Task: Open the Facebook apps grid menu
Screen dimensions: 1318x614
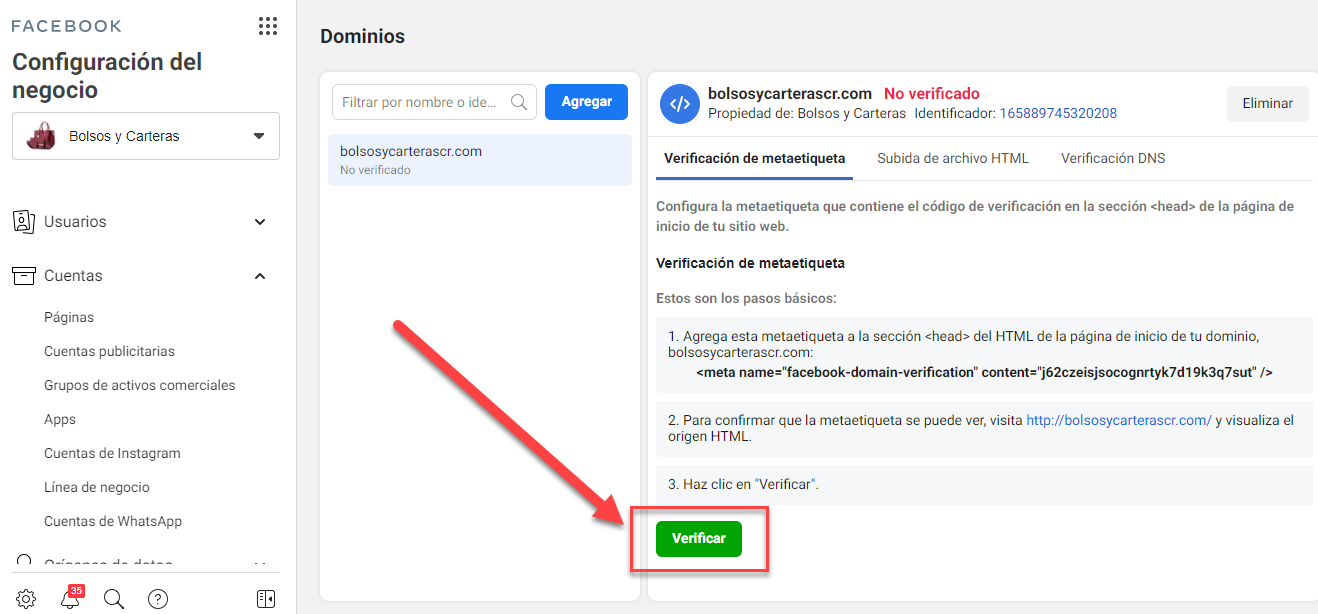Action: click(x=267, y=26)
